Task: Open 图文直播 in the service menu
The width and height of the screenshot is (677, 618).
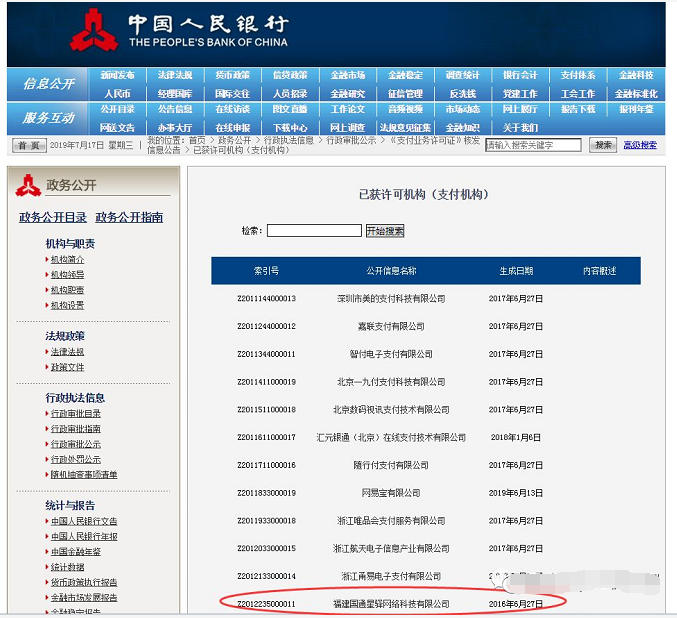Action: point(290,109)
